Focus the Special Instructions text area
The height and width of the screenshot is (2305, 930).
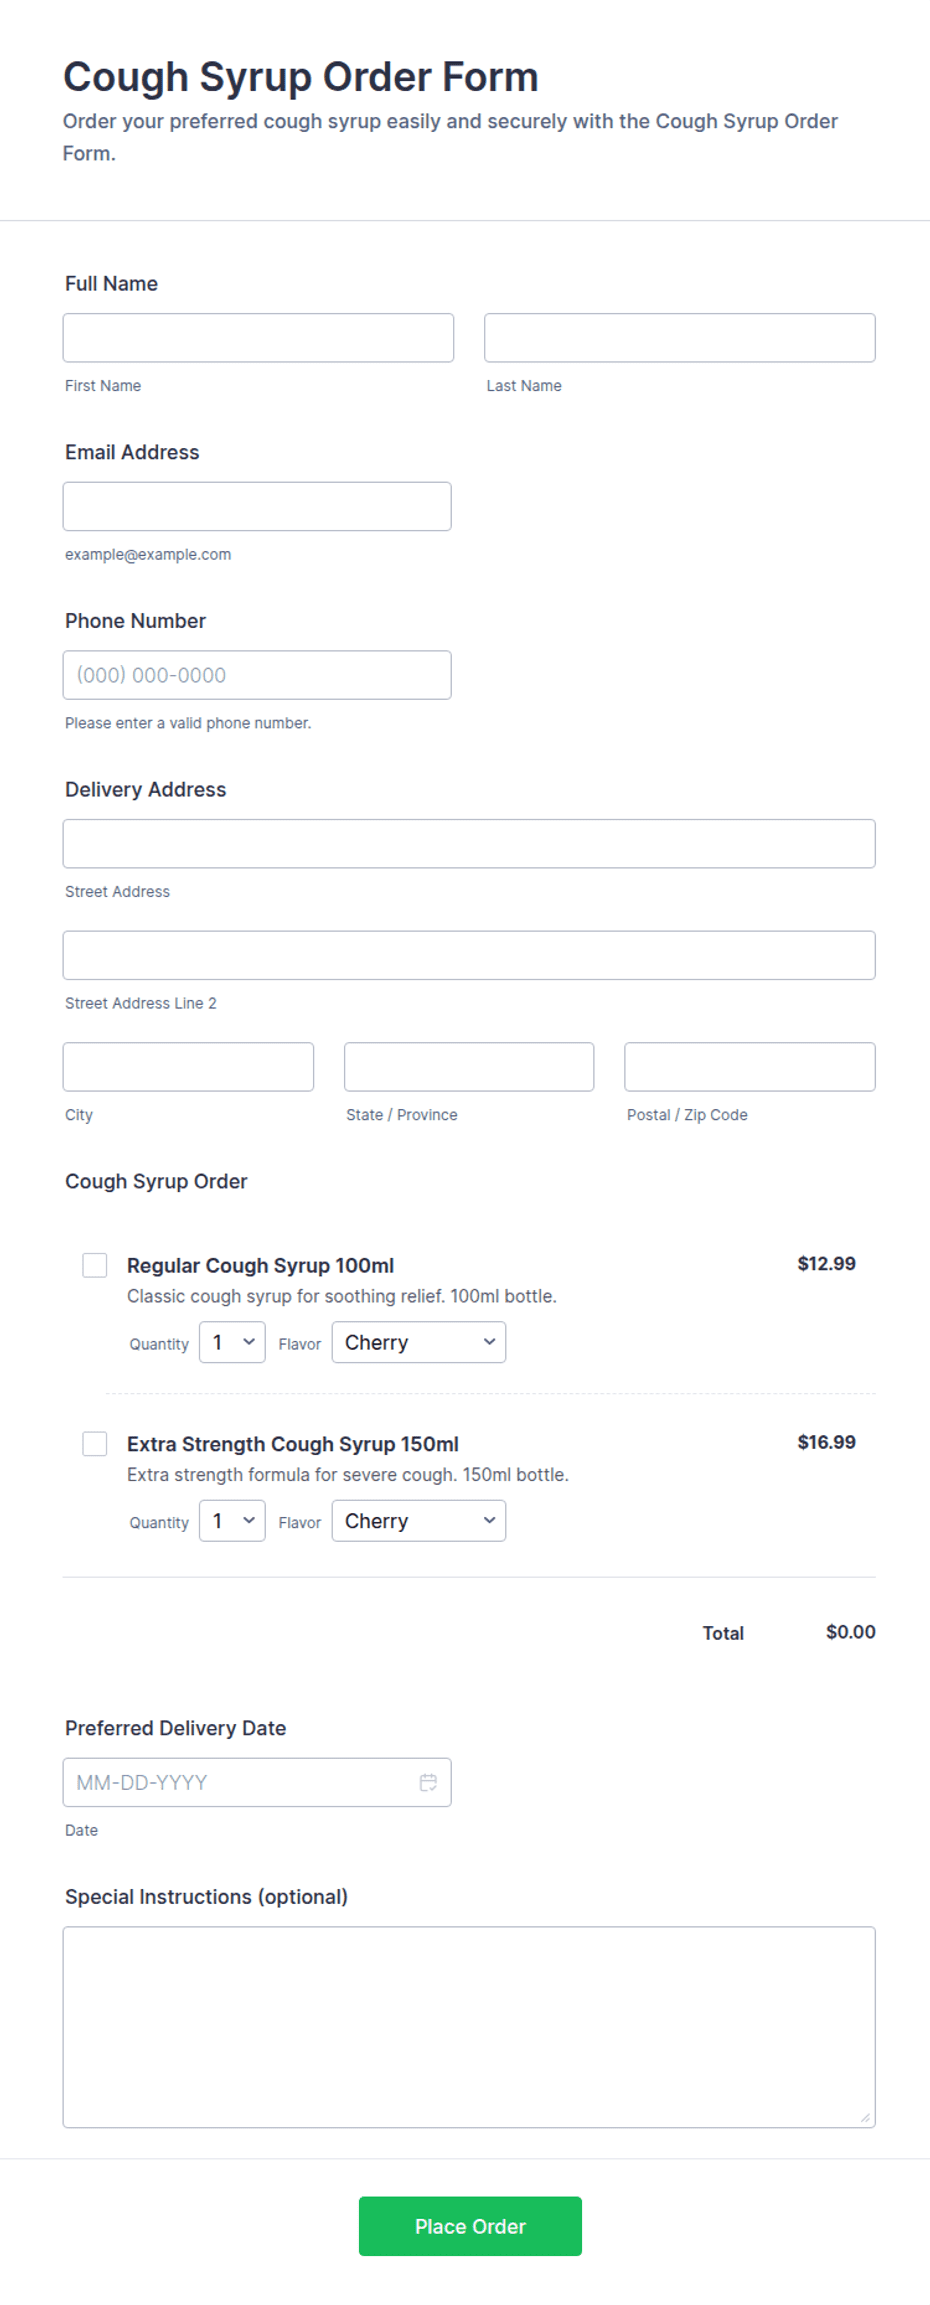point(469,2027)
